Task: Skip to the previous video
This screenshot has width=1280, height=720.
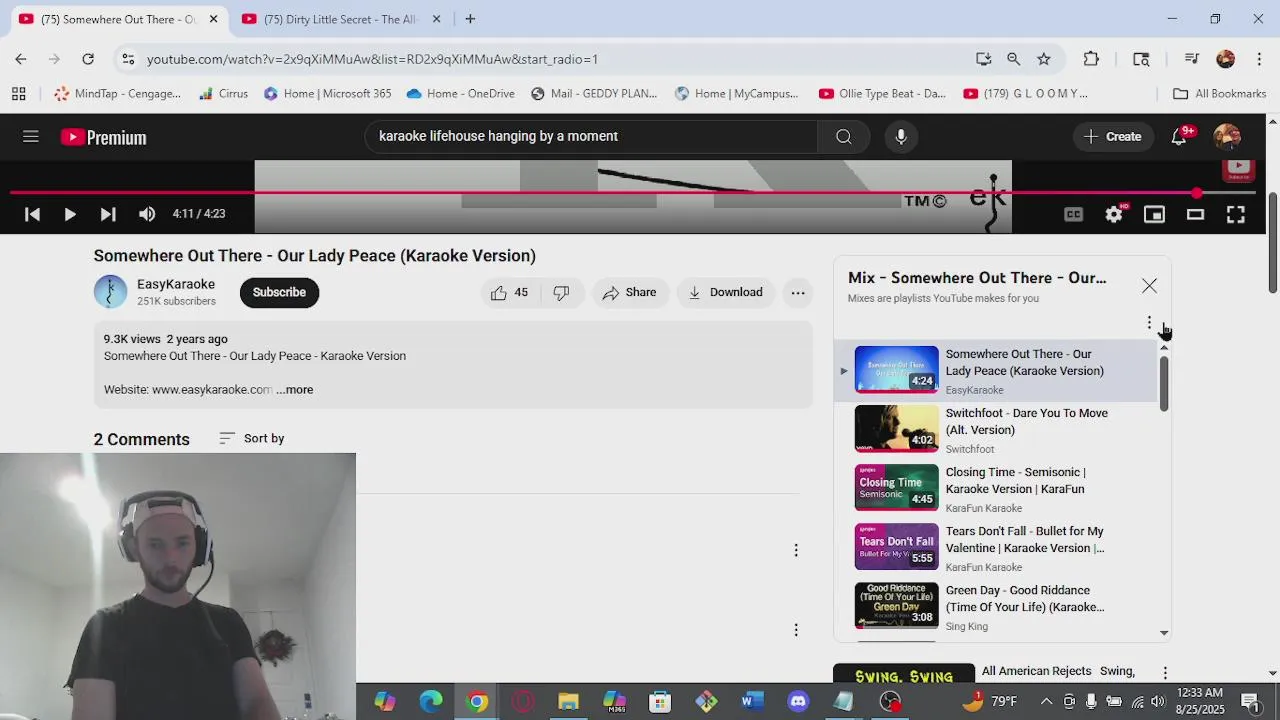Action: click(x=32, y=214)
